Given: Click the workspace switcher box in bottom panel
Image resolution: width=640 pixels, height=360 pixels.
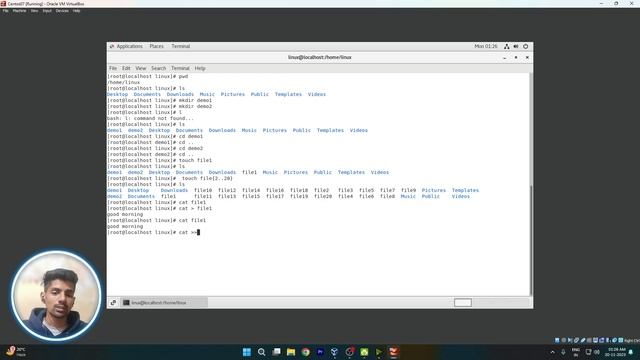Looking at the screenshot, I should click(x=462, y=302).
